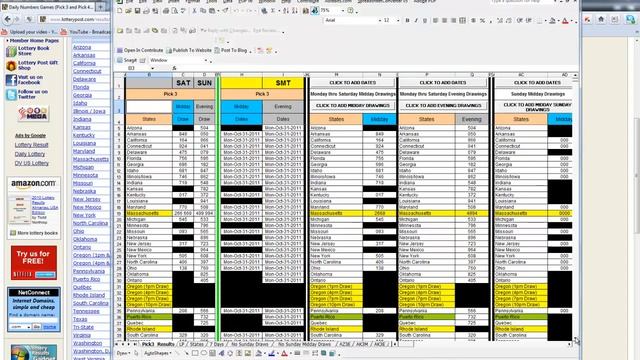Screen dimensions: 640x360
Task: Apply percent style formatting
Action: tap(482, 20)
